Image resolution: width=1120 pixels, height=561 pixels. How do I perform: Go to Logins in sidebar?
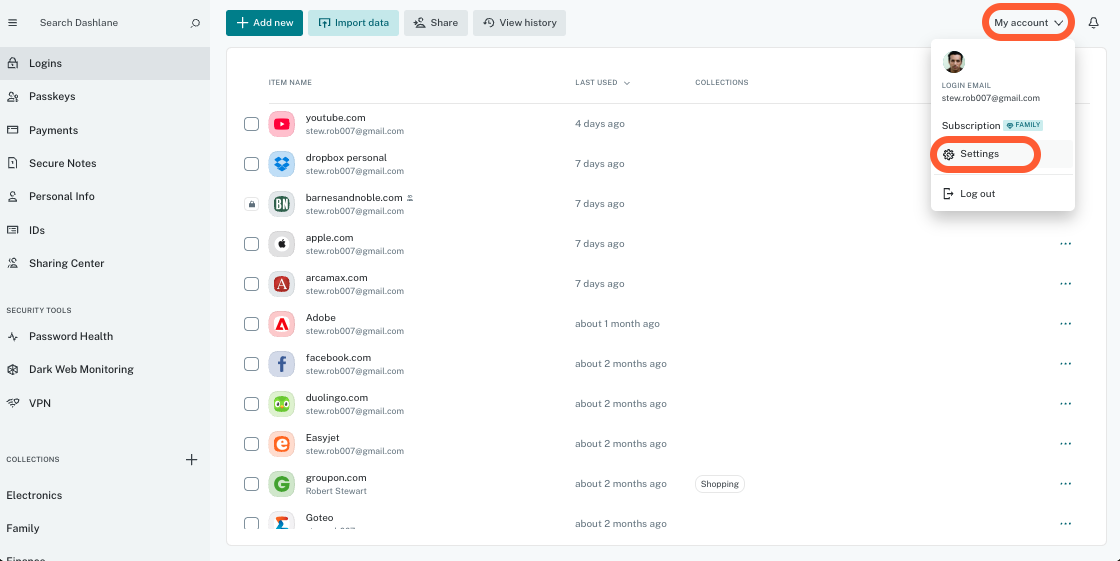coord(105,64)
